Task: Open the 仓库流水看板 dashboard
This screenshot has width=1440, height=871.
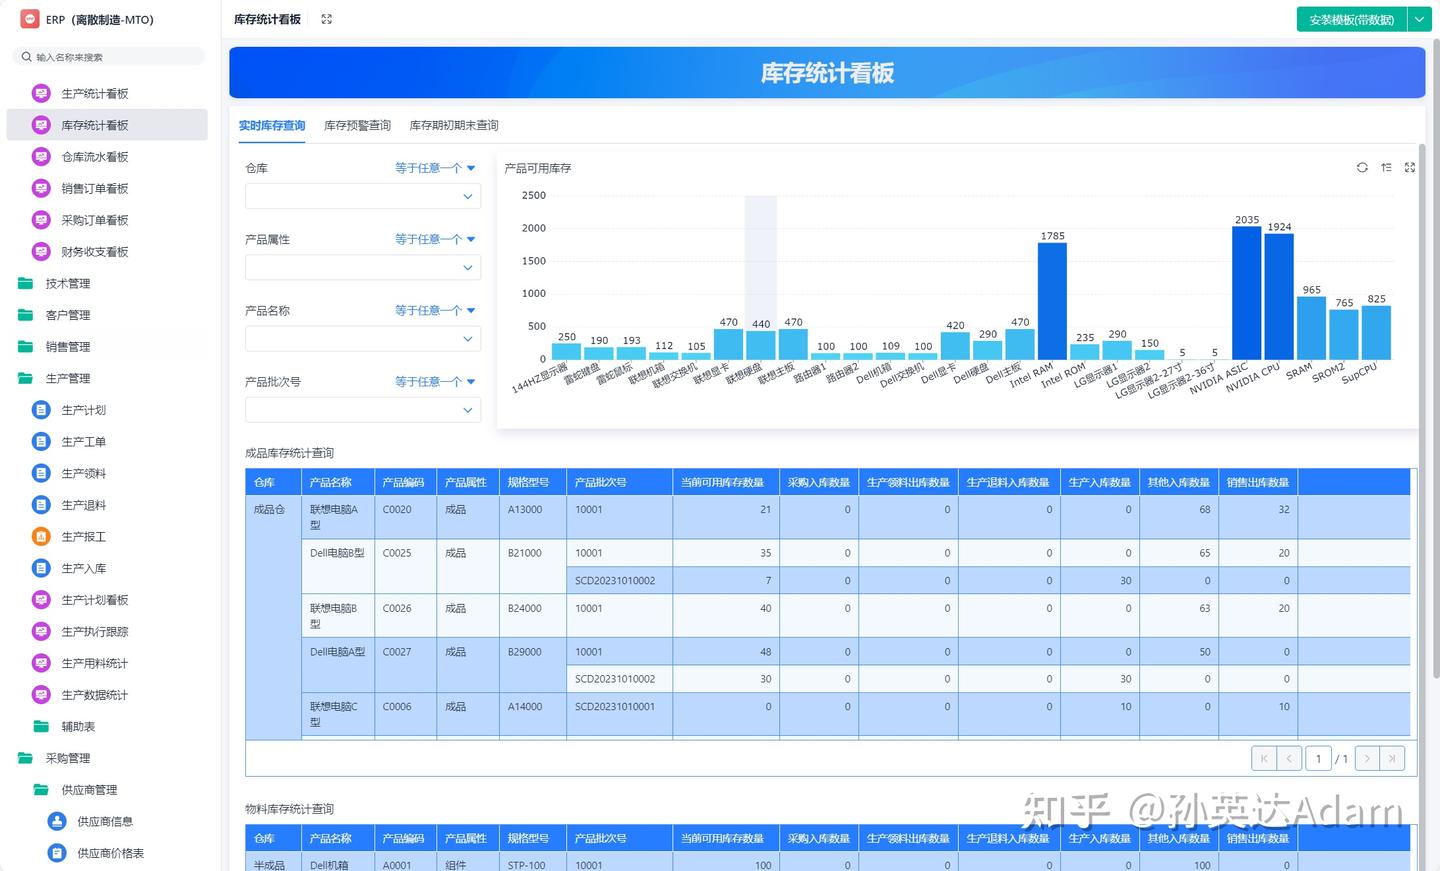Action: [94, 157]
